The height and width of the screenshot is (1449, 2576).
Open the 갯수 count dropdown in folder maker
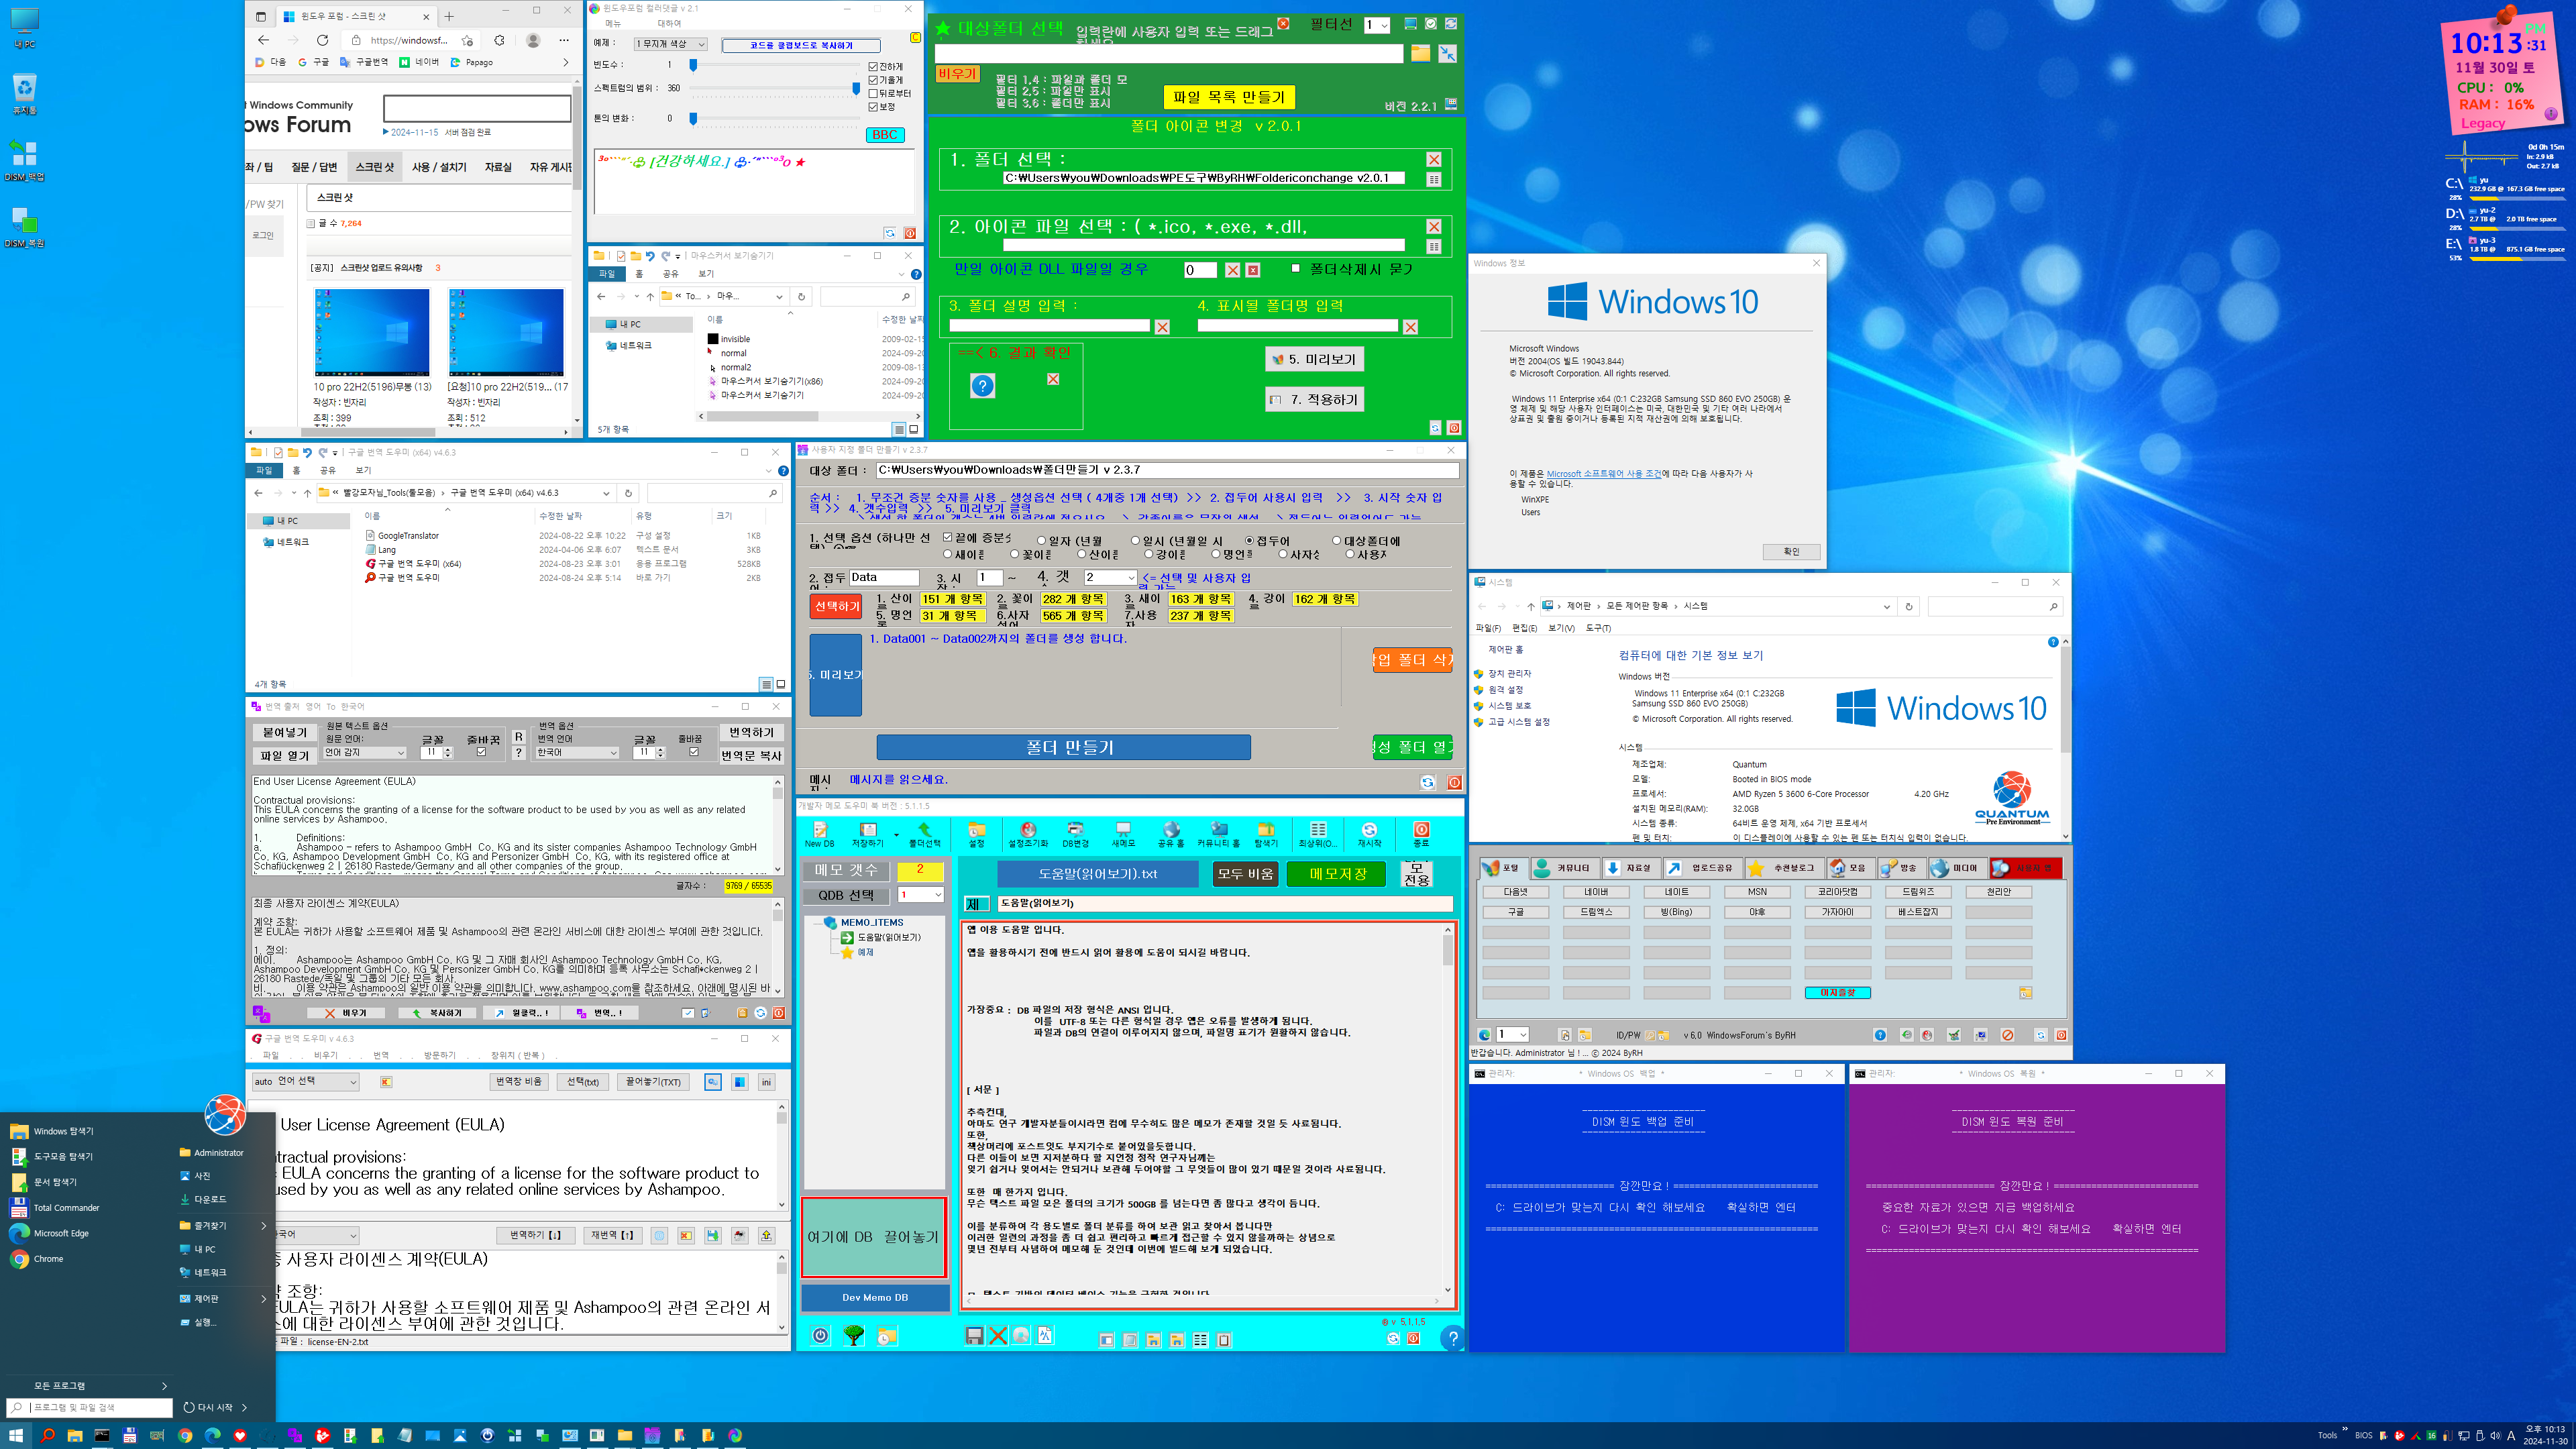click(1110, 577)
